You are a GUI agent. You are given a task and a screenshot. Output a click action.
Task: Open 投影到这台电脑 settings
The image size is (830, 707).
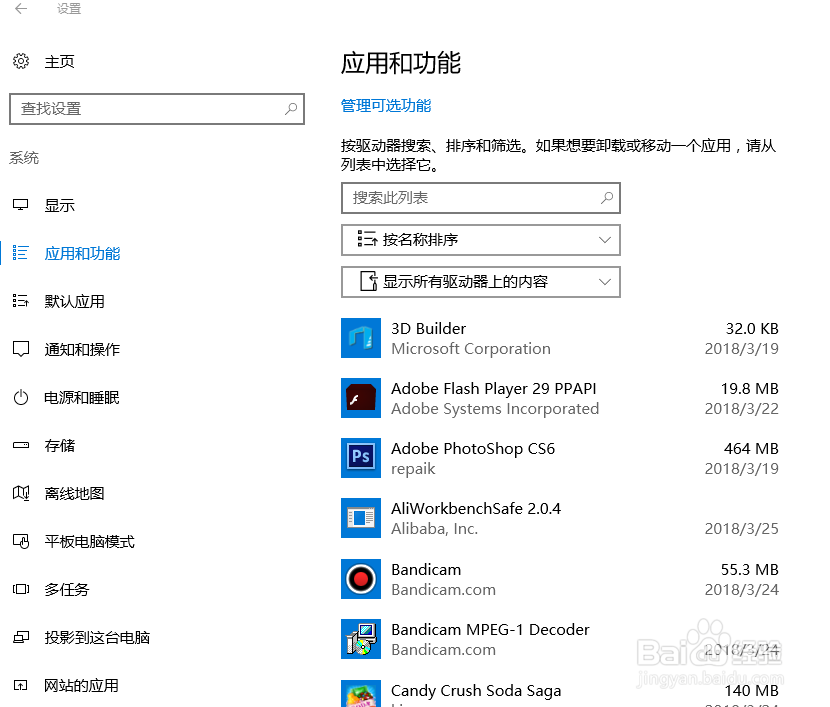pyautogui.click(x=97, y=638)
